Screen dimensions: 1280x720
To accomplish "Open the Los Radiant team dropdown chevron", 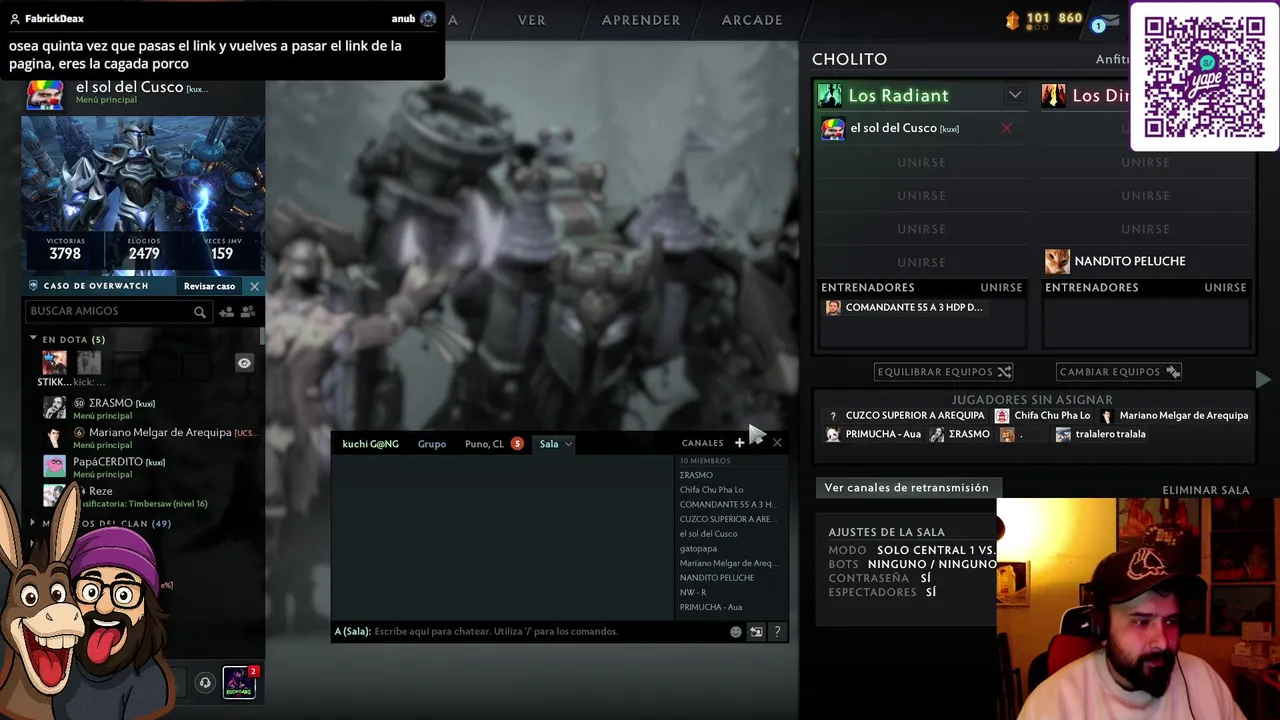I will [1015, 95].
